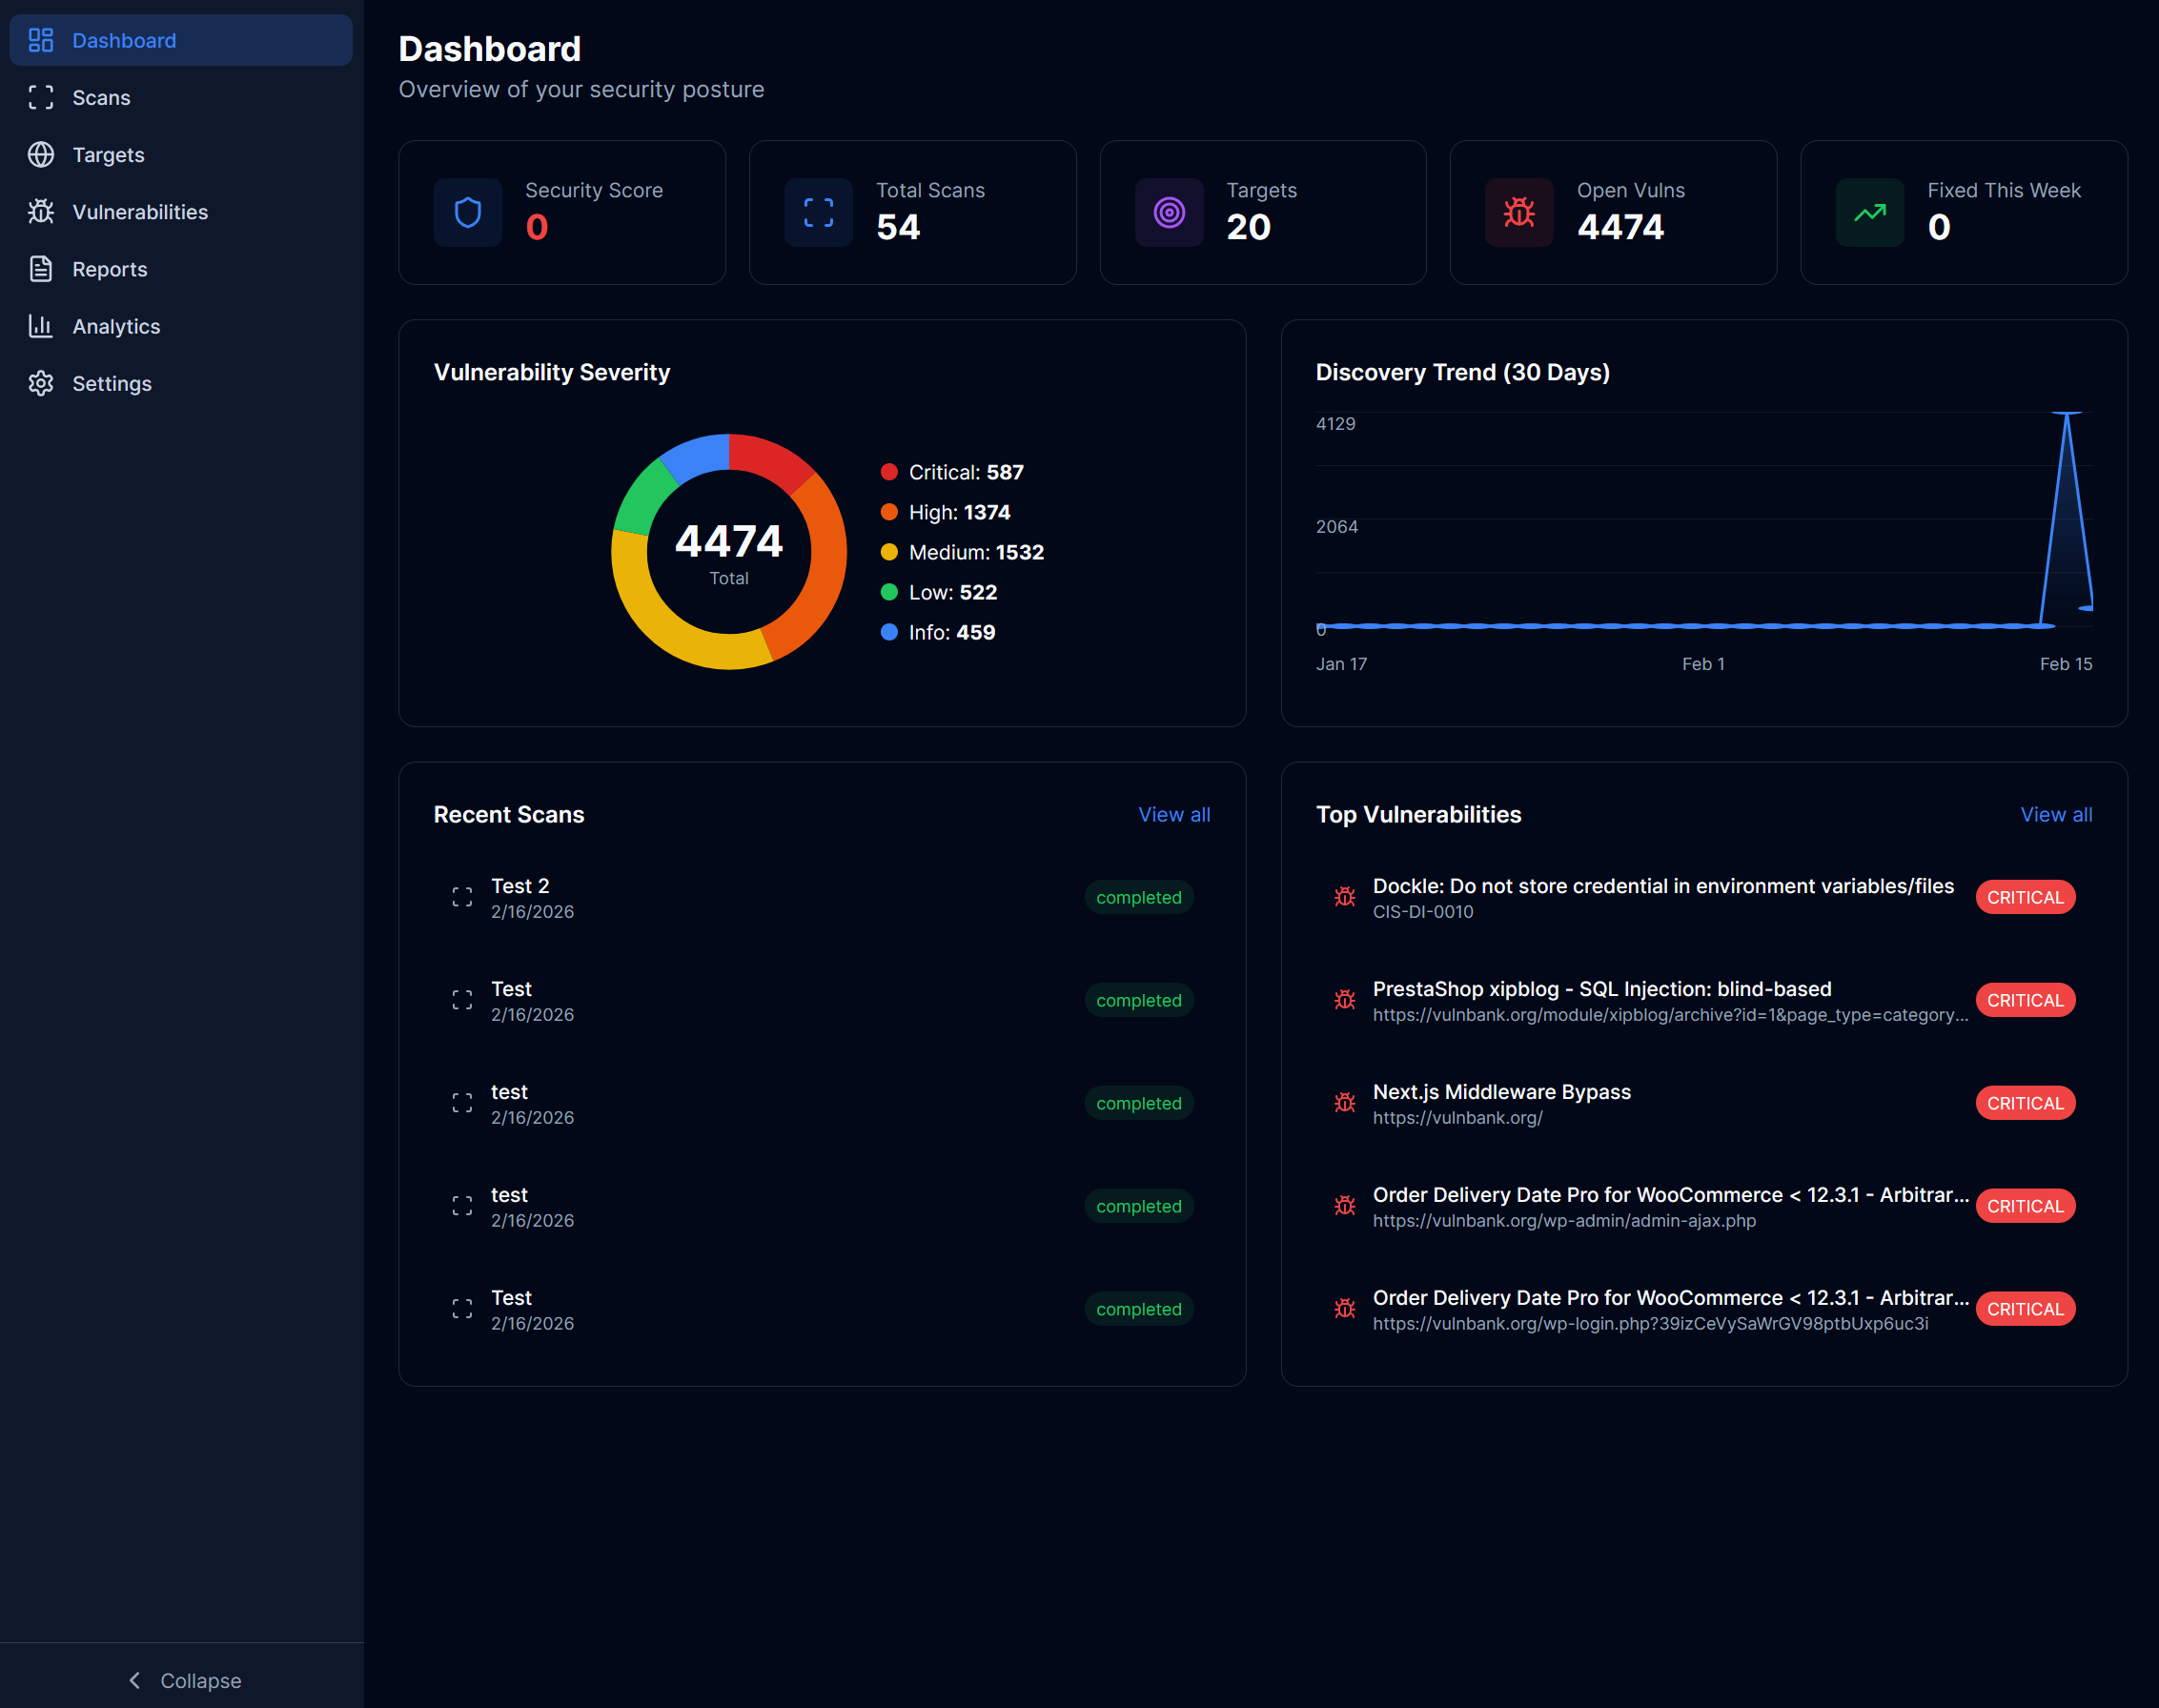This screenshot has height=1708, width=2159.
Task: Select Targets in the navigation sidebar
Action: (x=108, y=154)
